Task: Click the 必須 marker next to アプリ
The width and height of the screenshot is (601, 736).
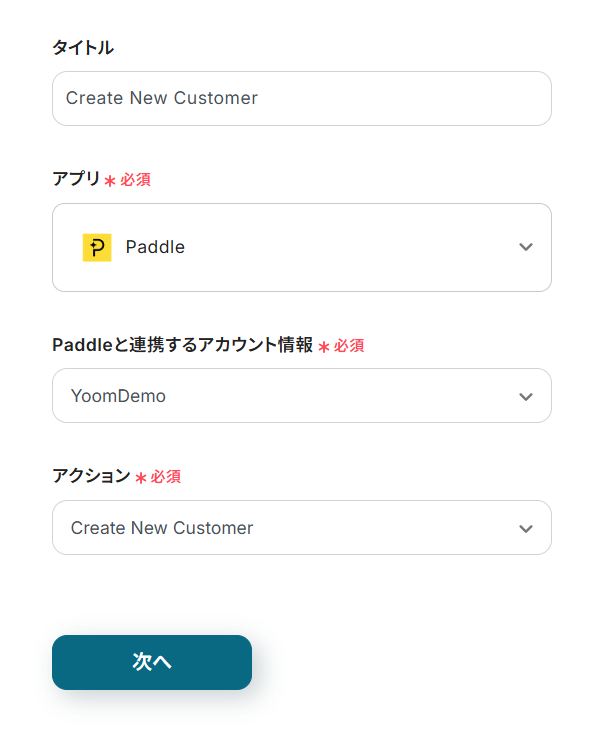Action: [136, 180]
